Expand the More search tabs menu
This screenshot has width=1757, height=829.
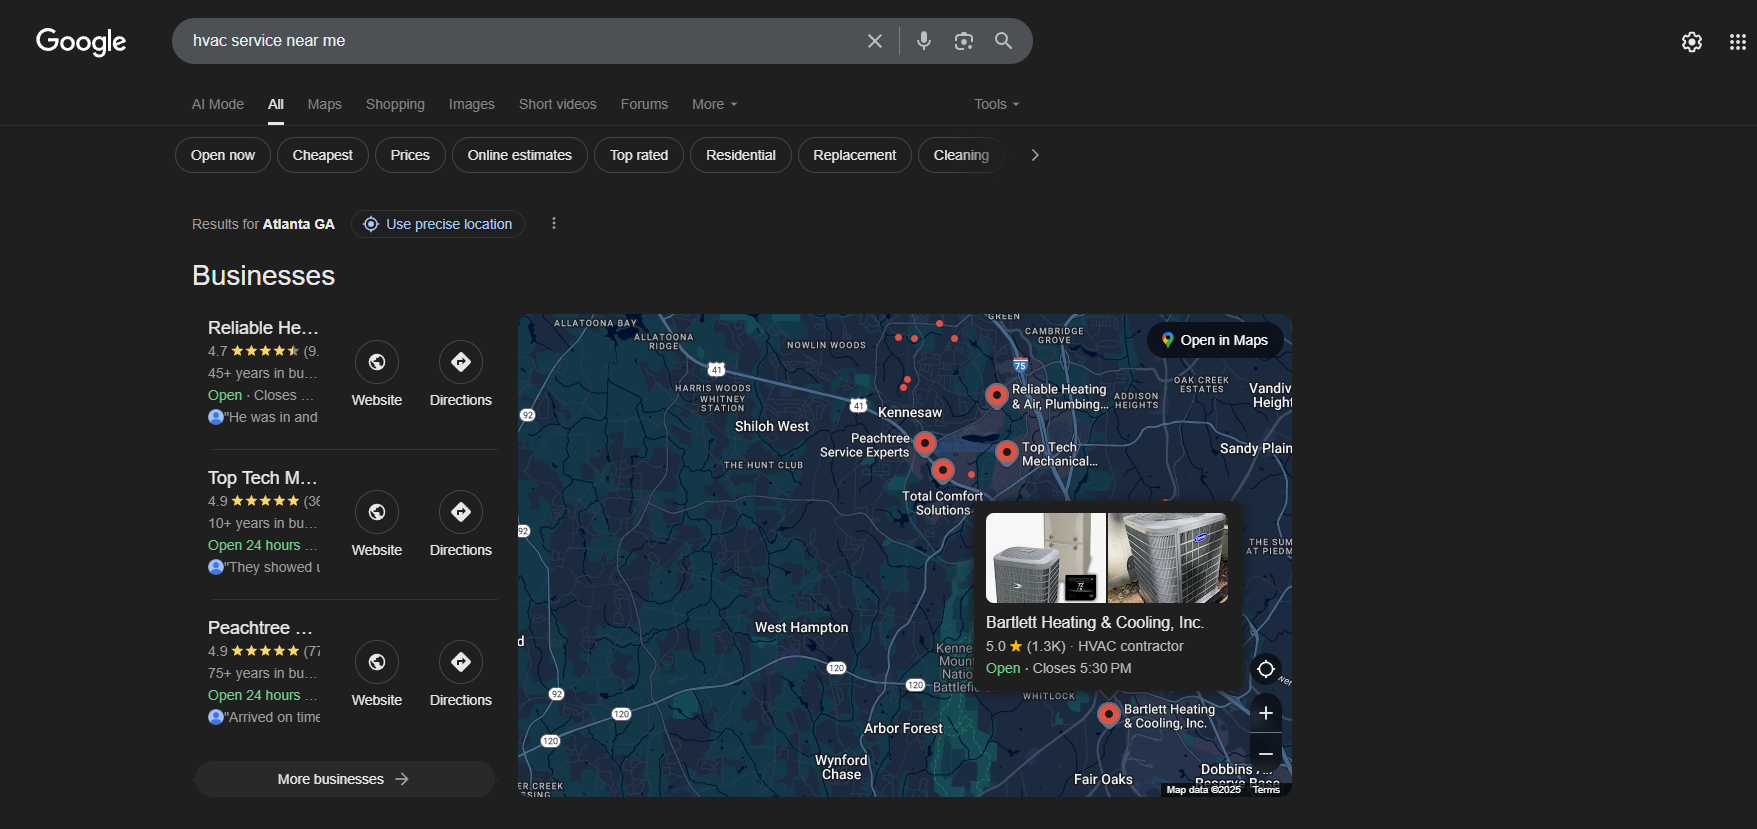click(x=715, y=104)
